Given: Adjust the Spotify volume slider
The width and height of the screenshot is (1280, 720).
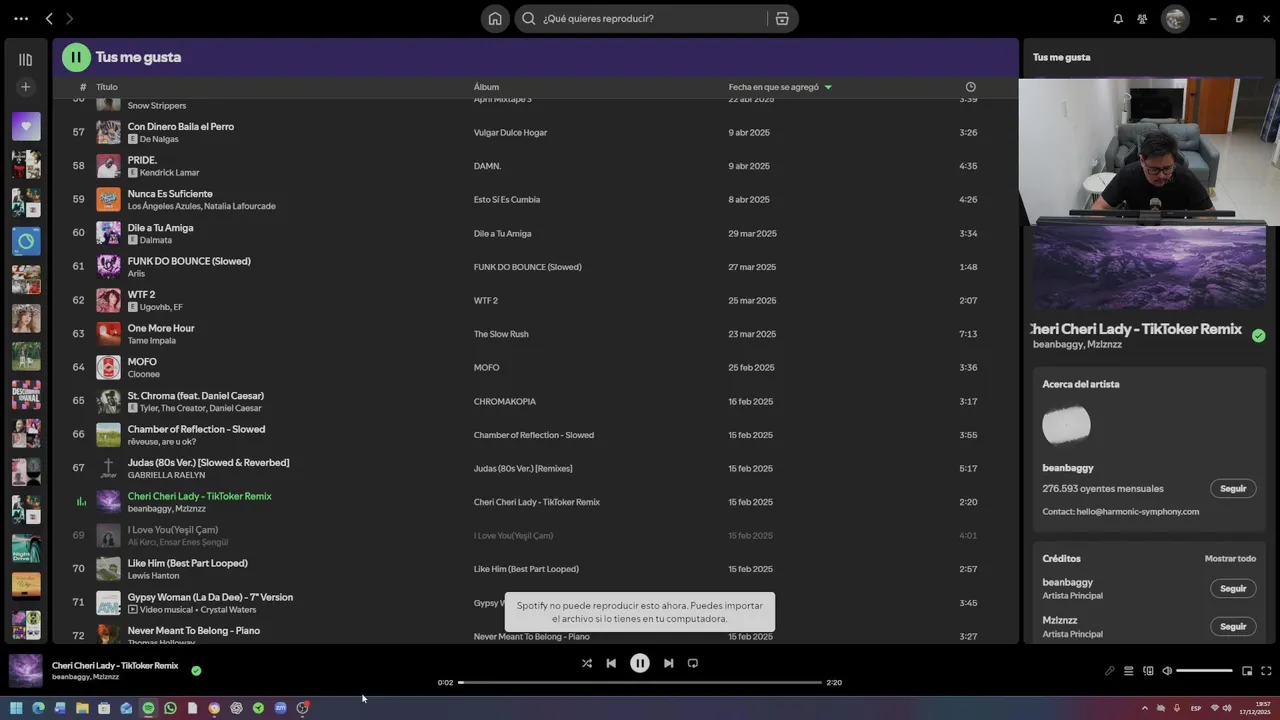Looking at the screenshot, I should pos(1204,671).
